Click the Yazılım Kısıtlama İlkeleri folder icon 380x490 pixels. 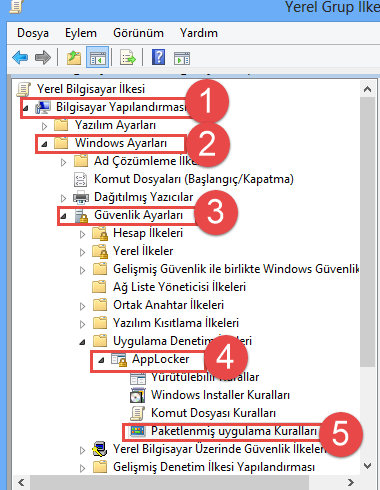click(x=100, y=323)
